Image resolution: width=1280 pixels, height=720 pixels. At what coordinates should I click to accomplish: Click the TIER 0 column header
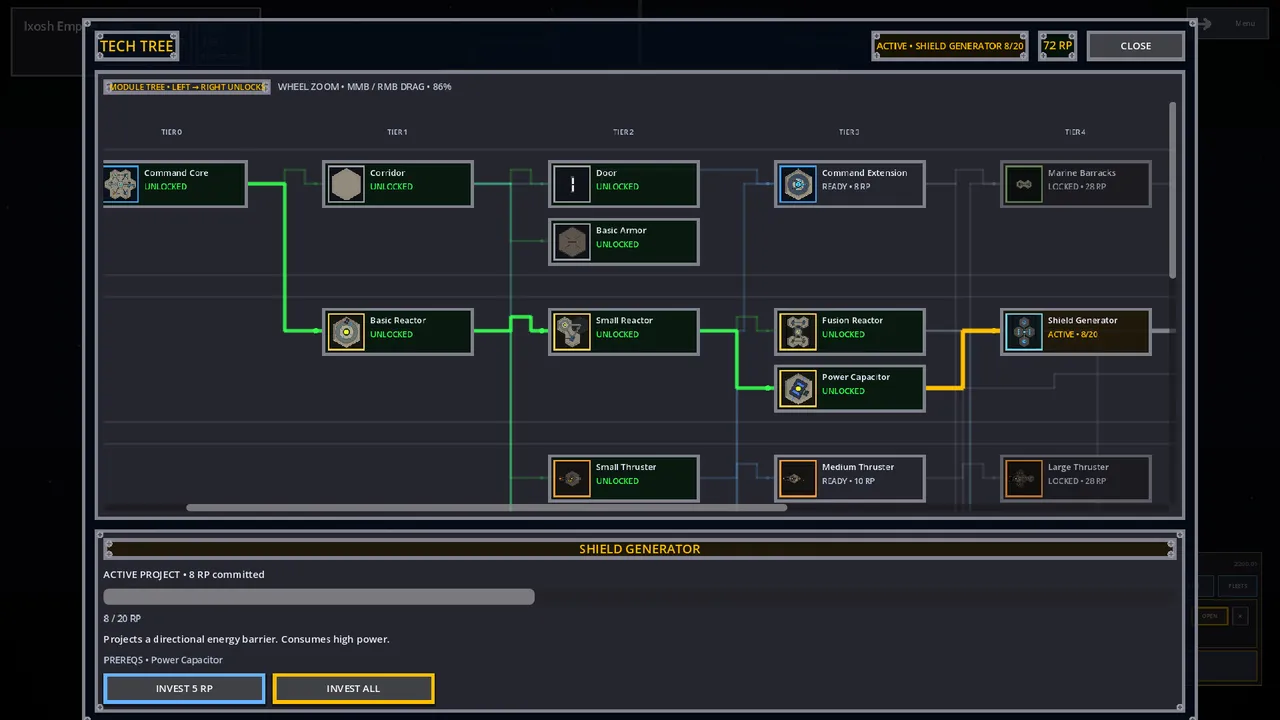(x=172, y=132)
